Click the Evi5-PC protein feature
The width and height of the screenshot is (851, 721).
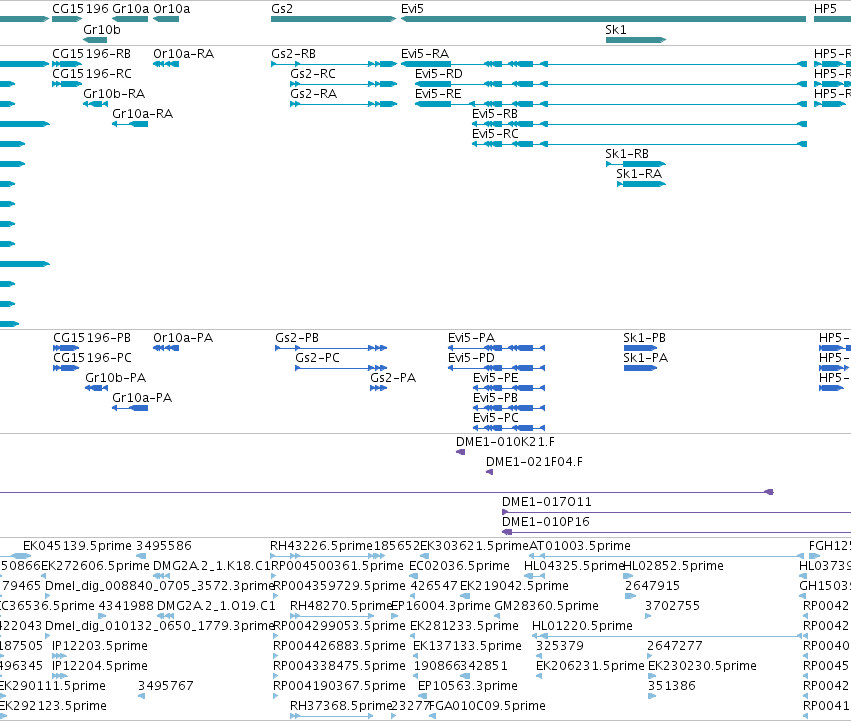coord(509,428)
